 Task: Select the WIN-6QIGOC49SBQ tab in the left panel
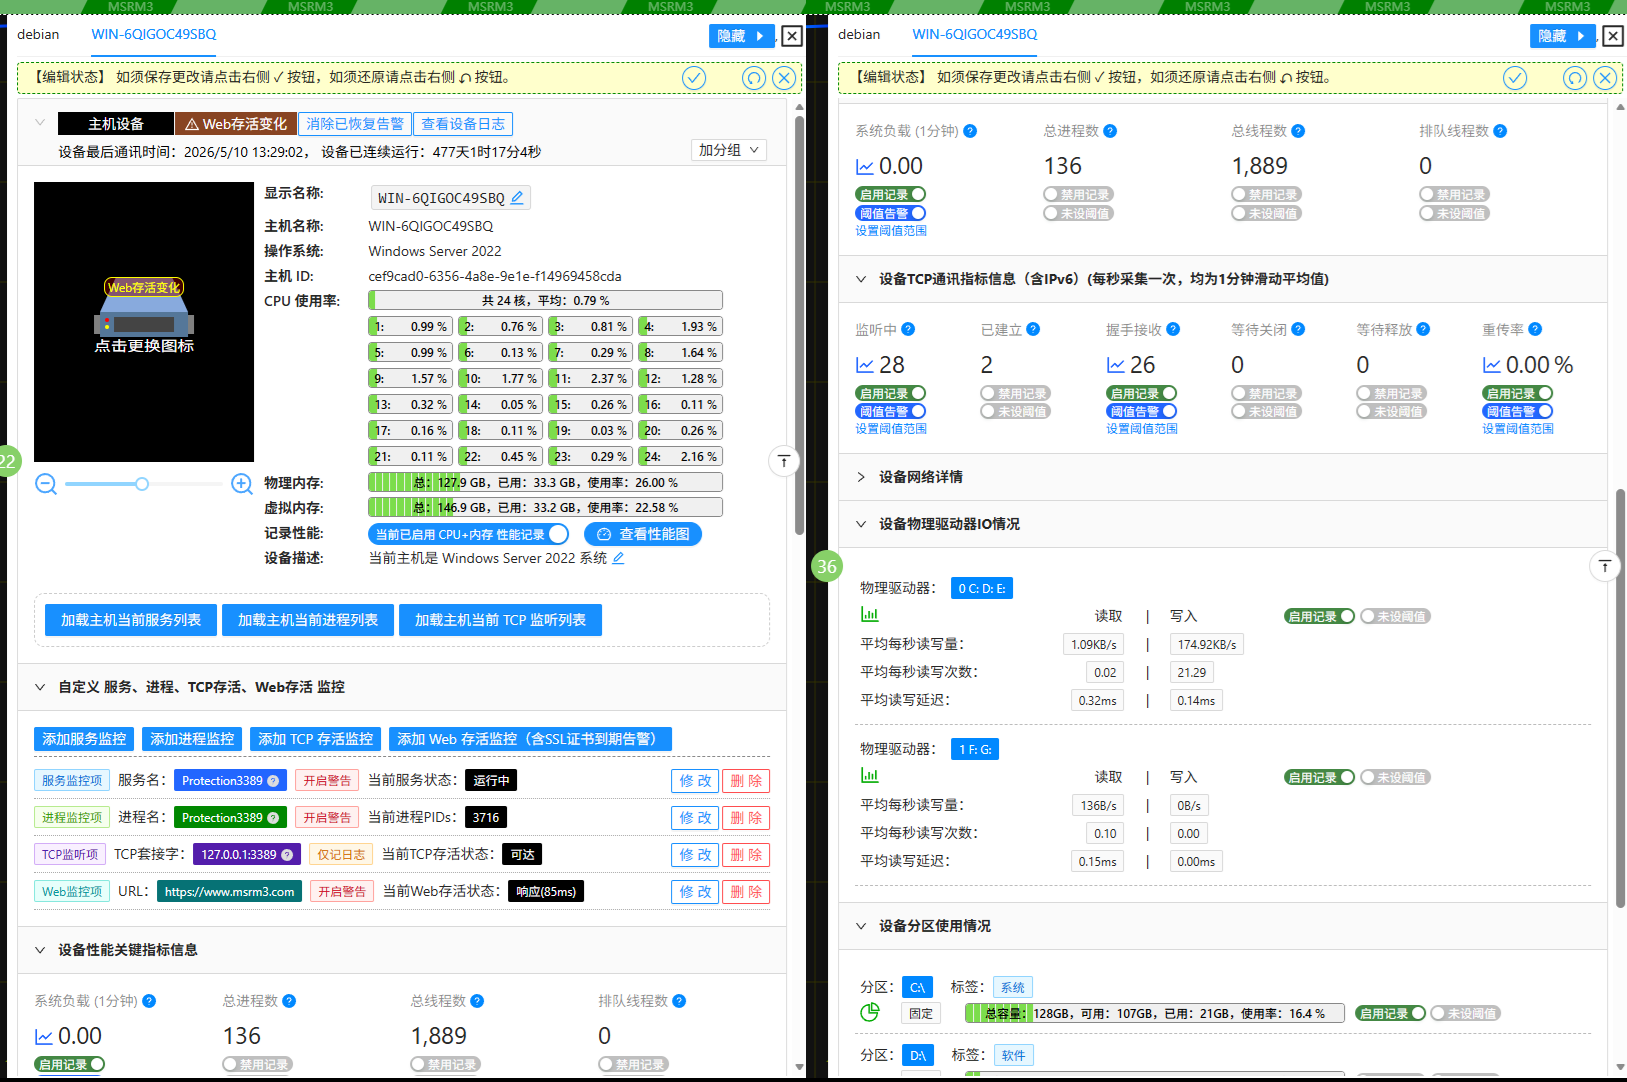tap(154, 34)
